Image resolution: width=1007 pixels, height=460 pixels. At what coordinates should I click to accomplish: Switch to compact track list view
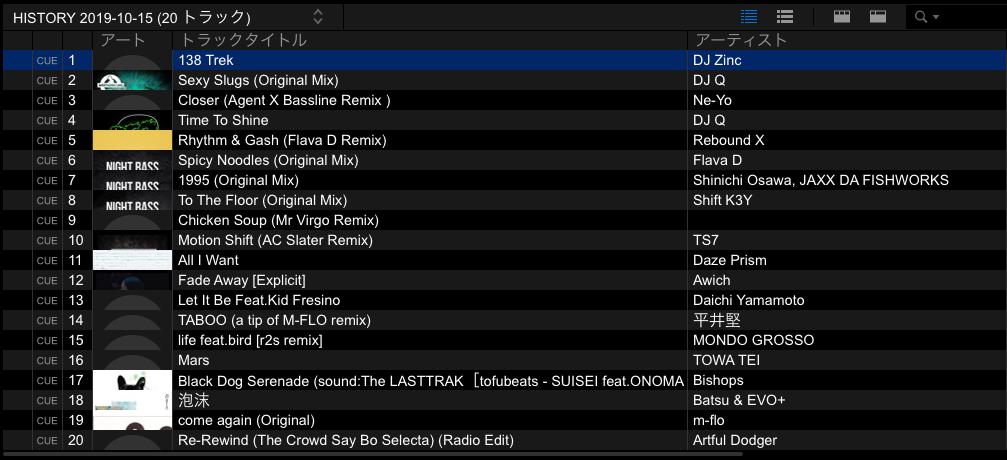pos(749,16)
